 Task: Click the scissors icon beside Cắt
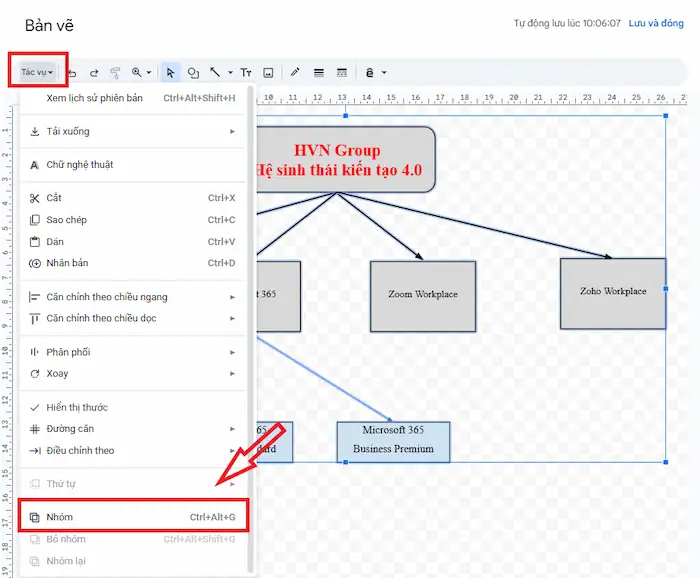34,198
